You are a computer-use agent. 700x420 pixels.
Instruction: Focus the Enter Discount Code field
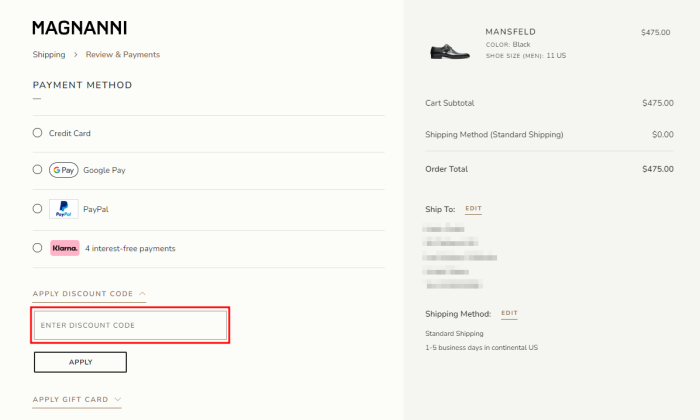[130, 325]
